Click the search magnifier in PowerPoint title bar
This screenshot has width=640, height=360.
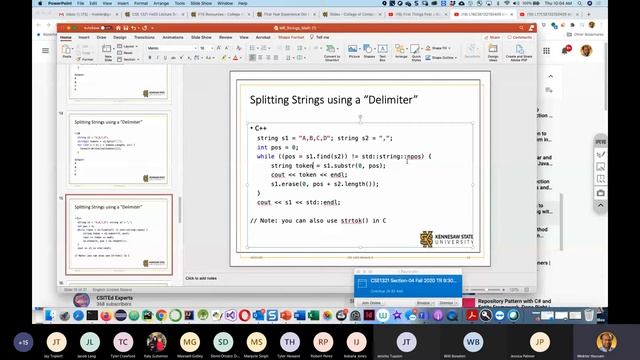coord(521,28)
